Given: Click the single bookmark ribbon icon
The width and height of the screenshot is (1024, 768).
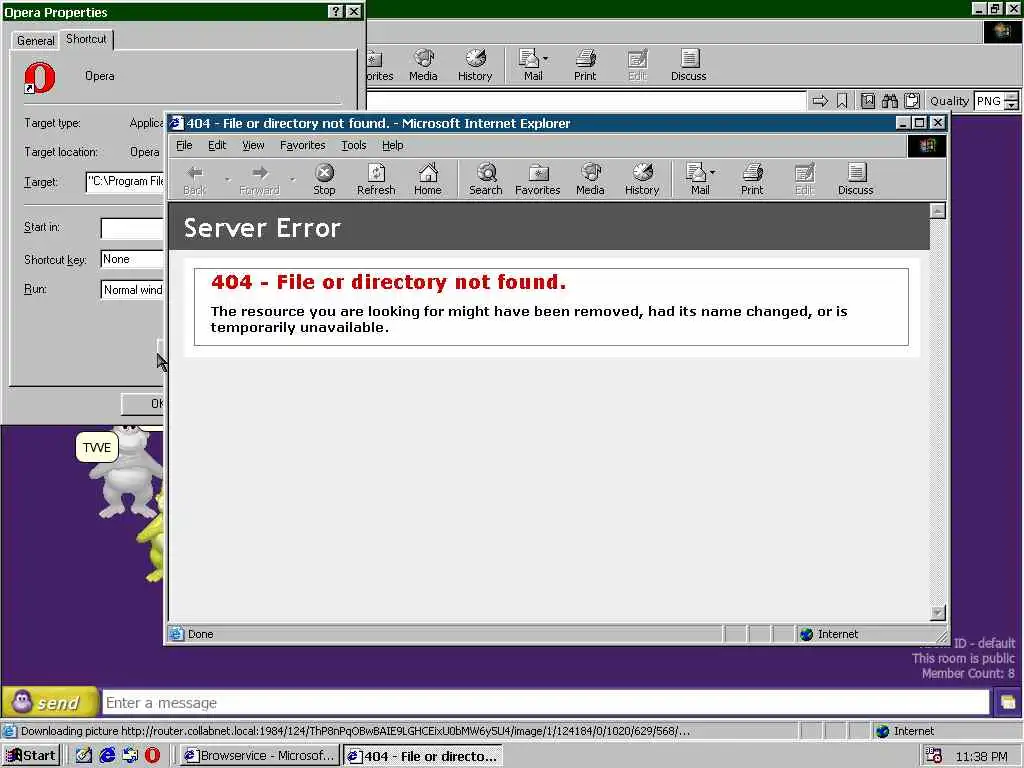Looking at the screenshot, I should point(842,101).
